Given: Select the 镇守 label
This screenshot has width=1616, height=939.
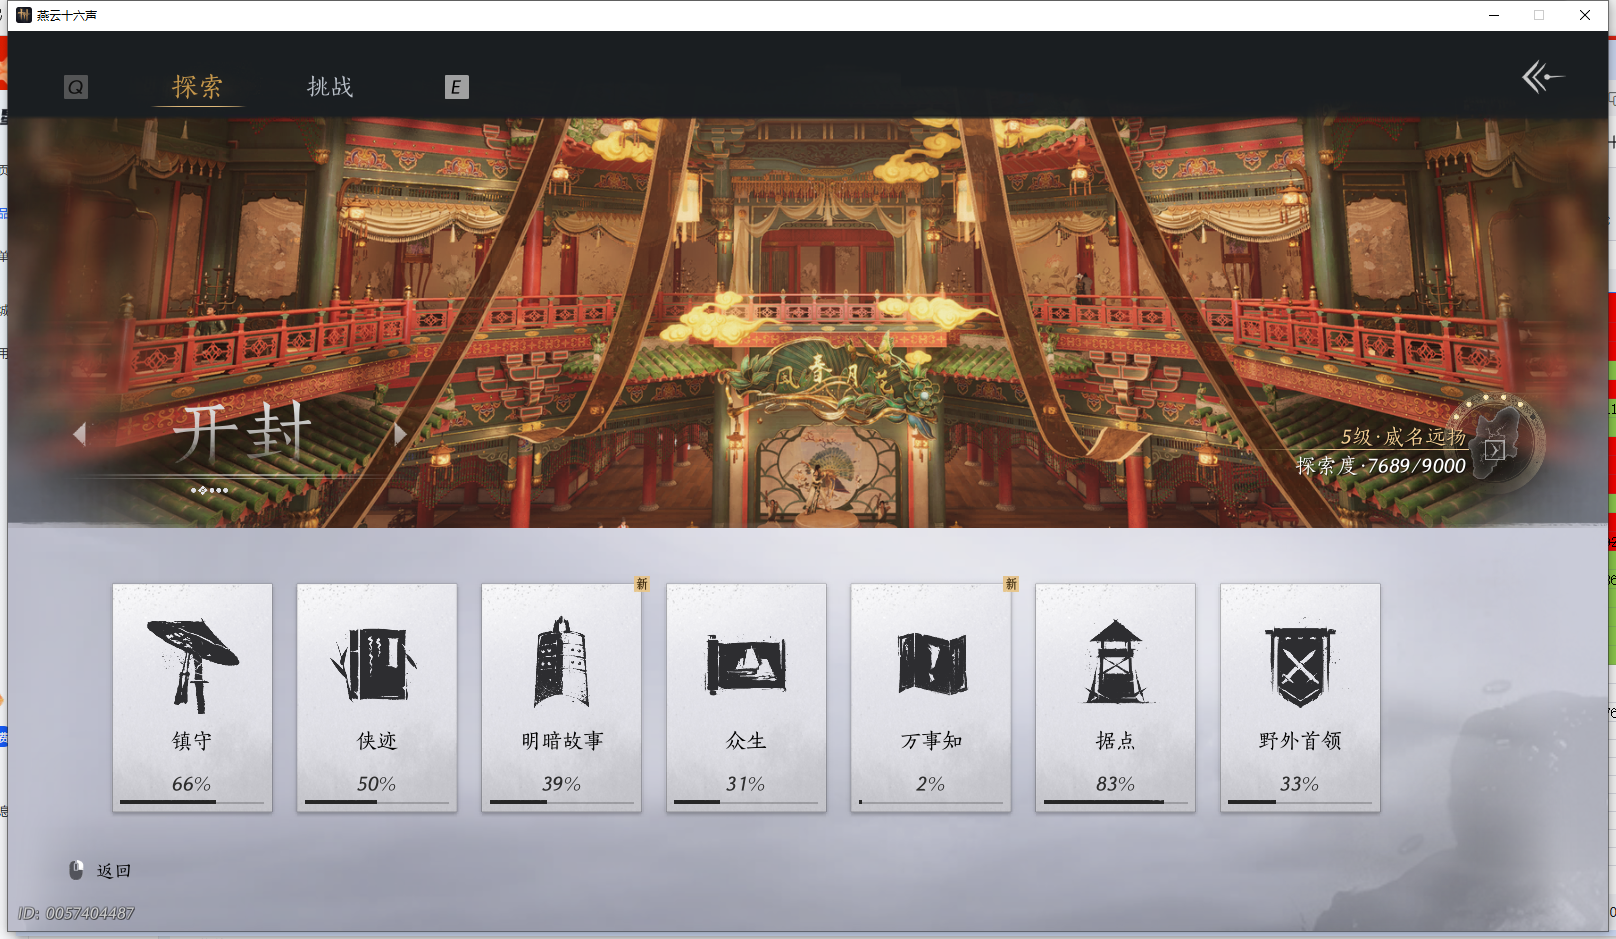Looking at the screenshot, I should (x=192, y=741).
